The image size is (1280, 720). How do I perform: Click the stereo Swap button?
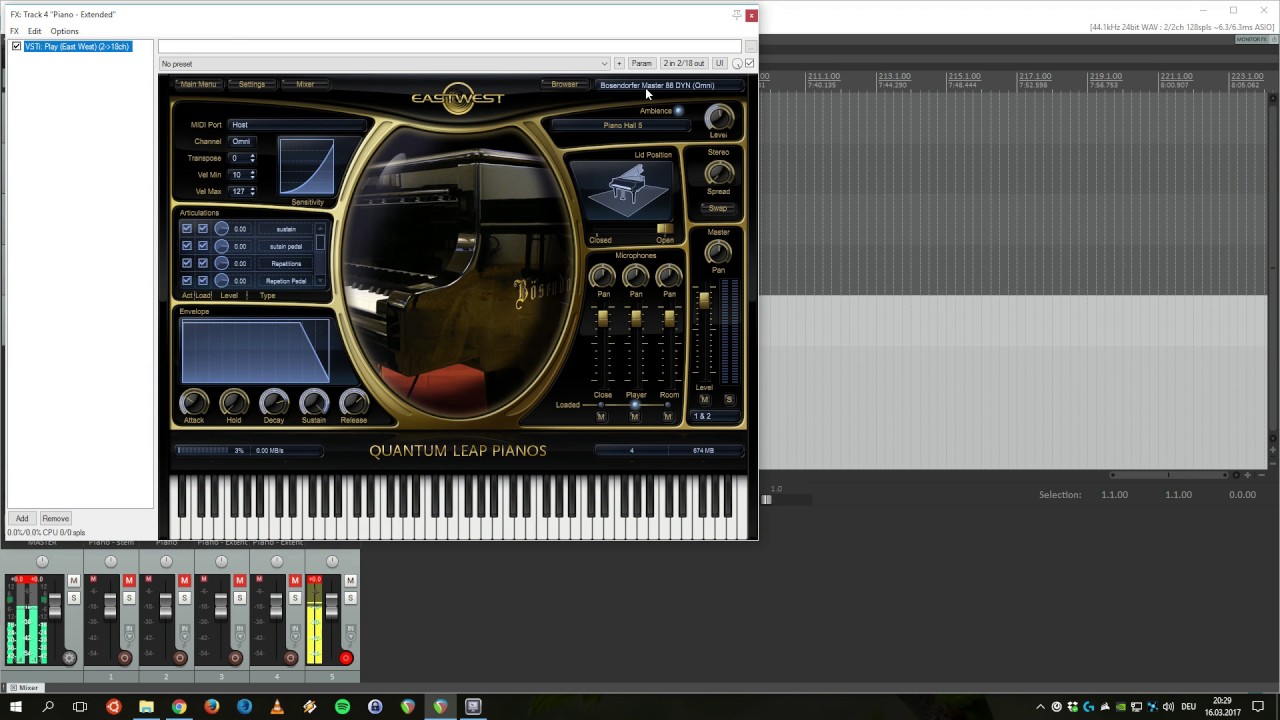point(718,208)
